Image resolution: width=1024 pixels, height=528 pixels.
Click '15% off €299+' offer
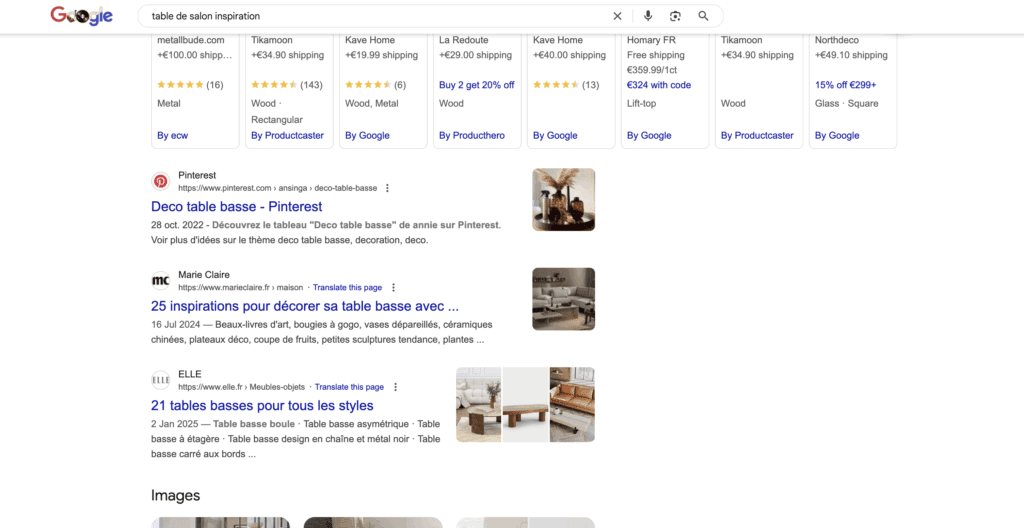pyautogui.click(x=846, y=85)
